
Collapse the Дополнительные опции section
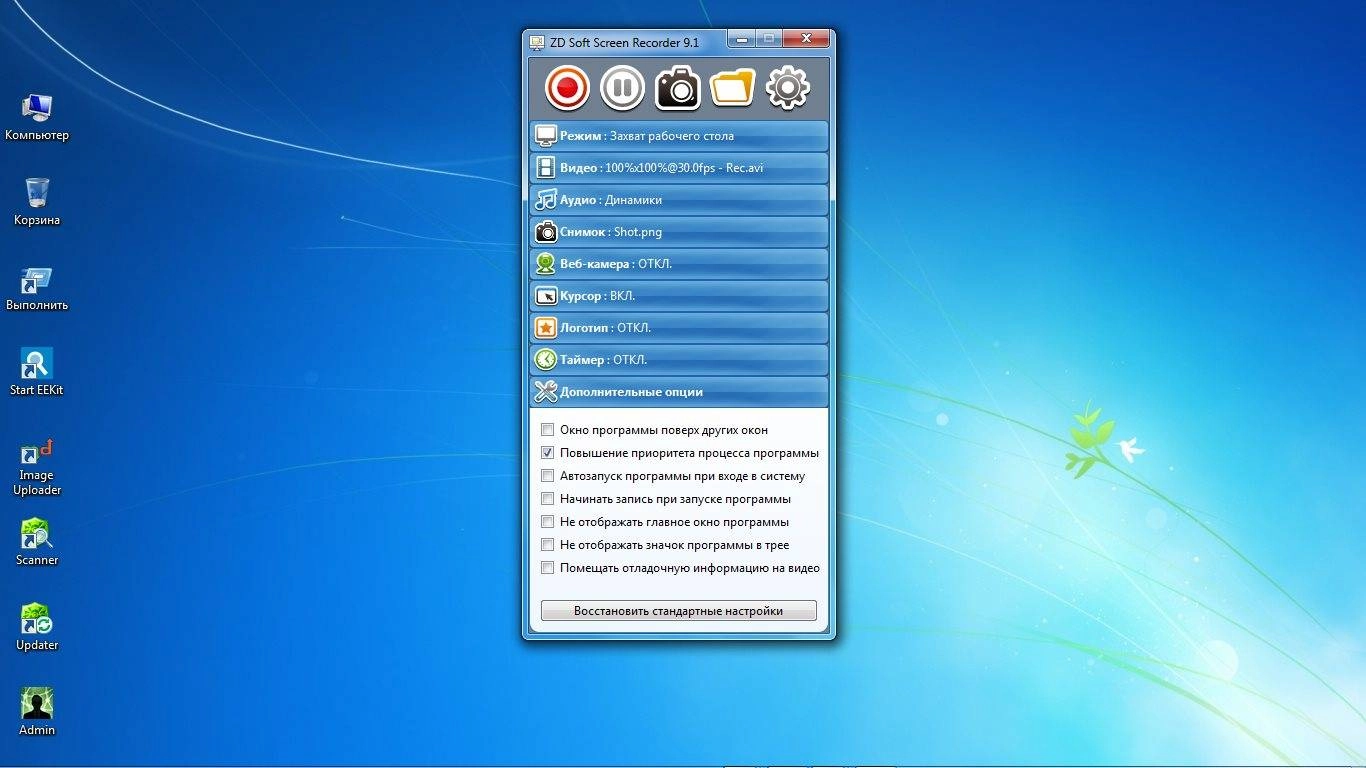[x=679, y=392]
